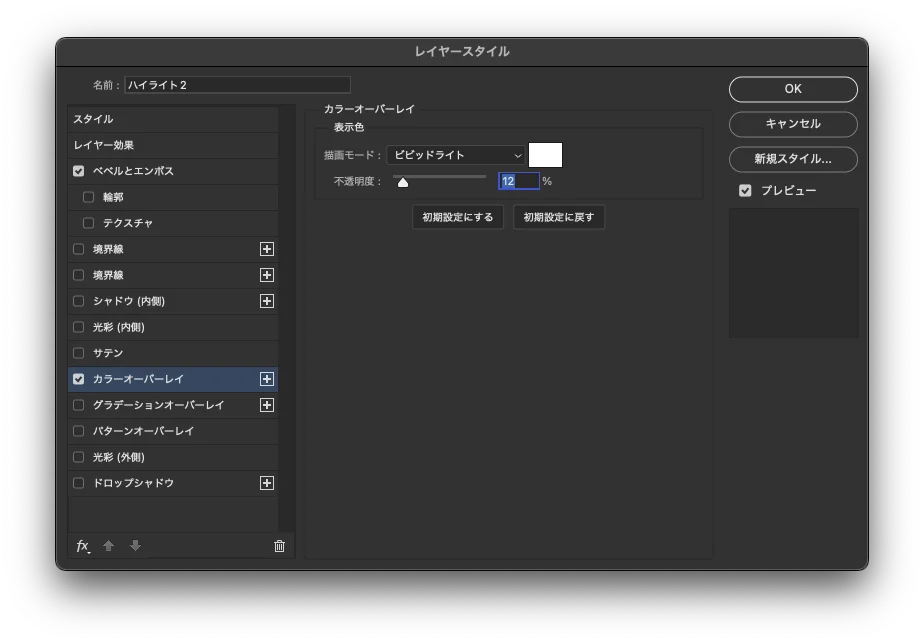The image size is (924, 644).
Task: Click the 初期設定に戻す button
Action: click(559, 217)
